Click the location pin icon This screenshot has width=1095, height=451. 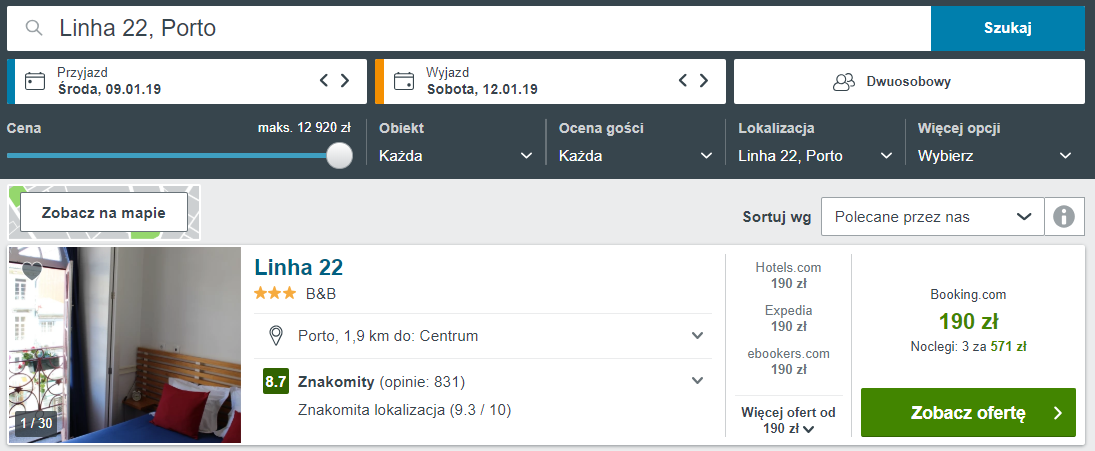276,336
